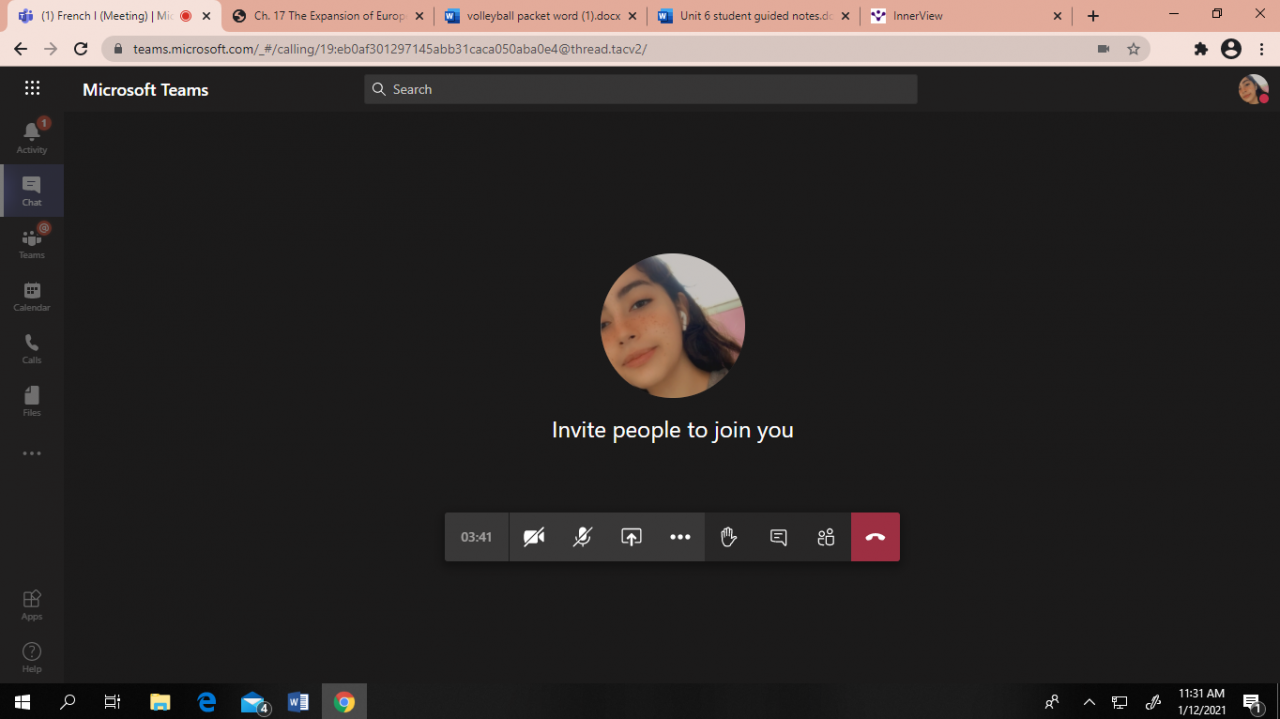Click the browser address bar URL
The height and width of the screenshot is (719, 1280).
(389, 49)
